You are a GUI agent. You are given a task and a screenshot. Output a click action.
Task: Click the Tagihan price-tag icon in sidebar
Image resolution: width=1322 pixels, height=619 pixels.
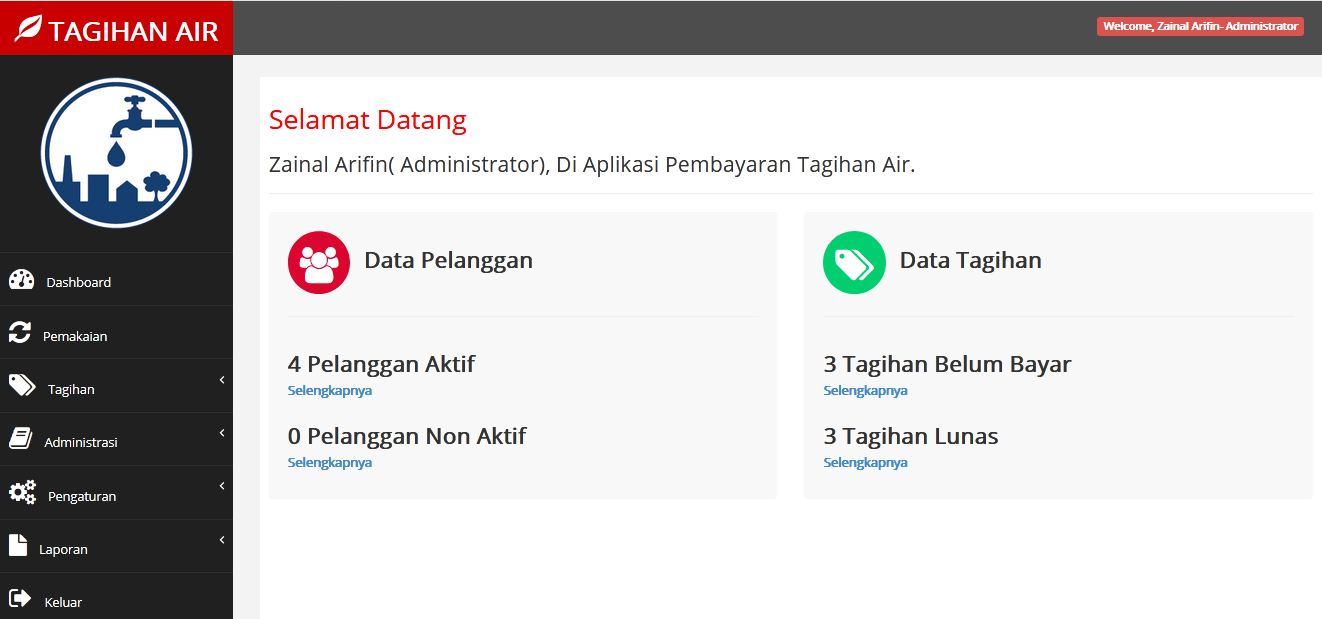click(21, 384)
